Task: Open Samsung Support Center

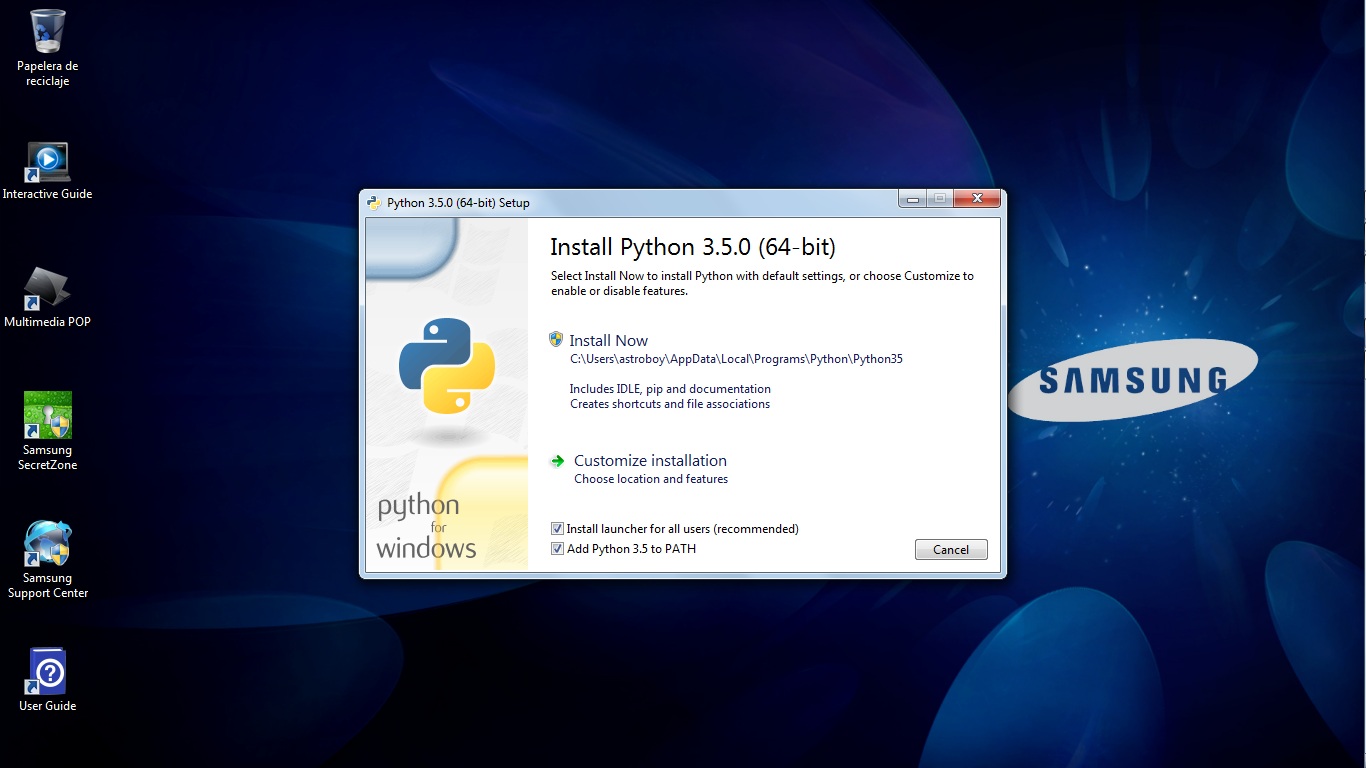Action: 46,540
